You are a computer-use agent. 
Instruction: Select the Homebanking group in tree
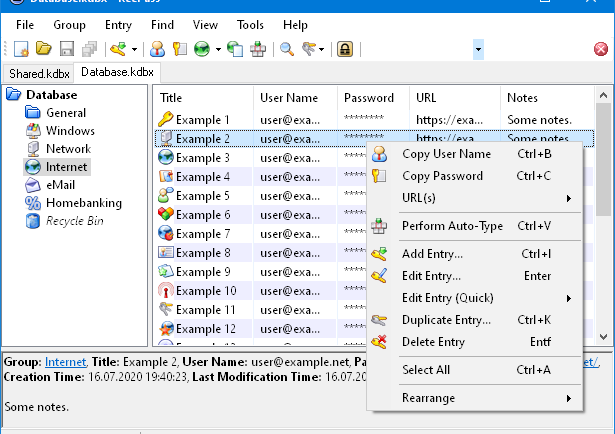click(x=84, y=202)
